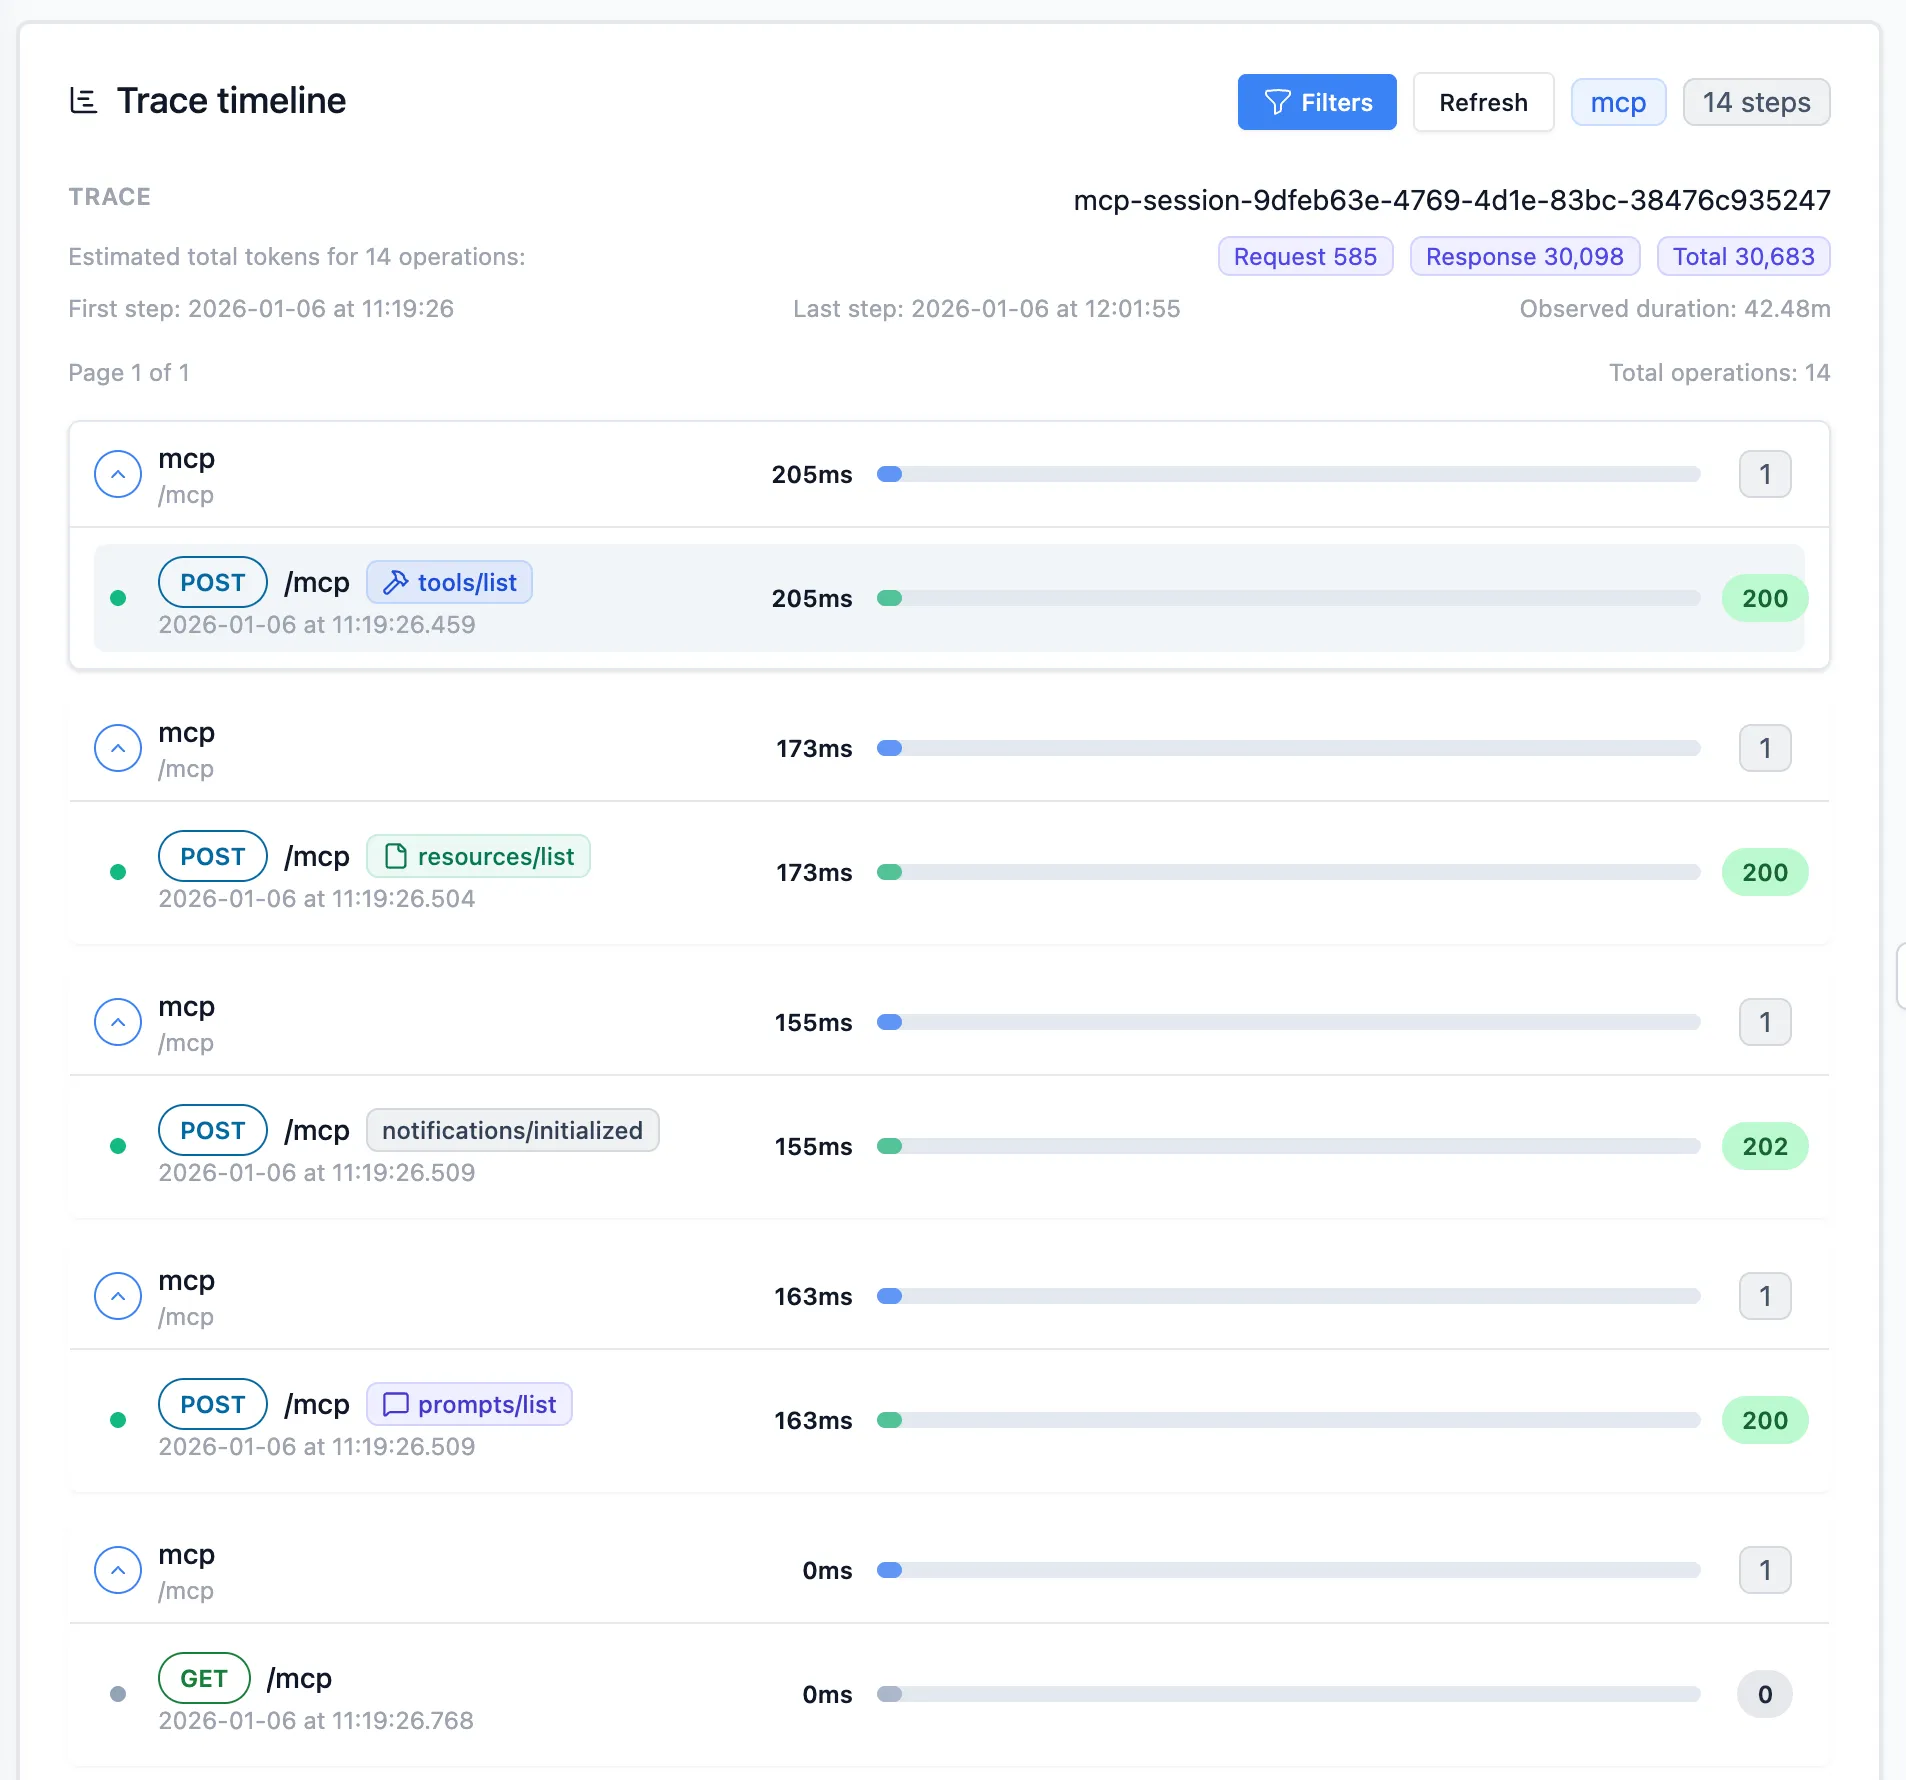Toggle the mcp filter pill

[1616, 101]
